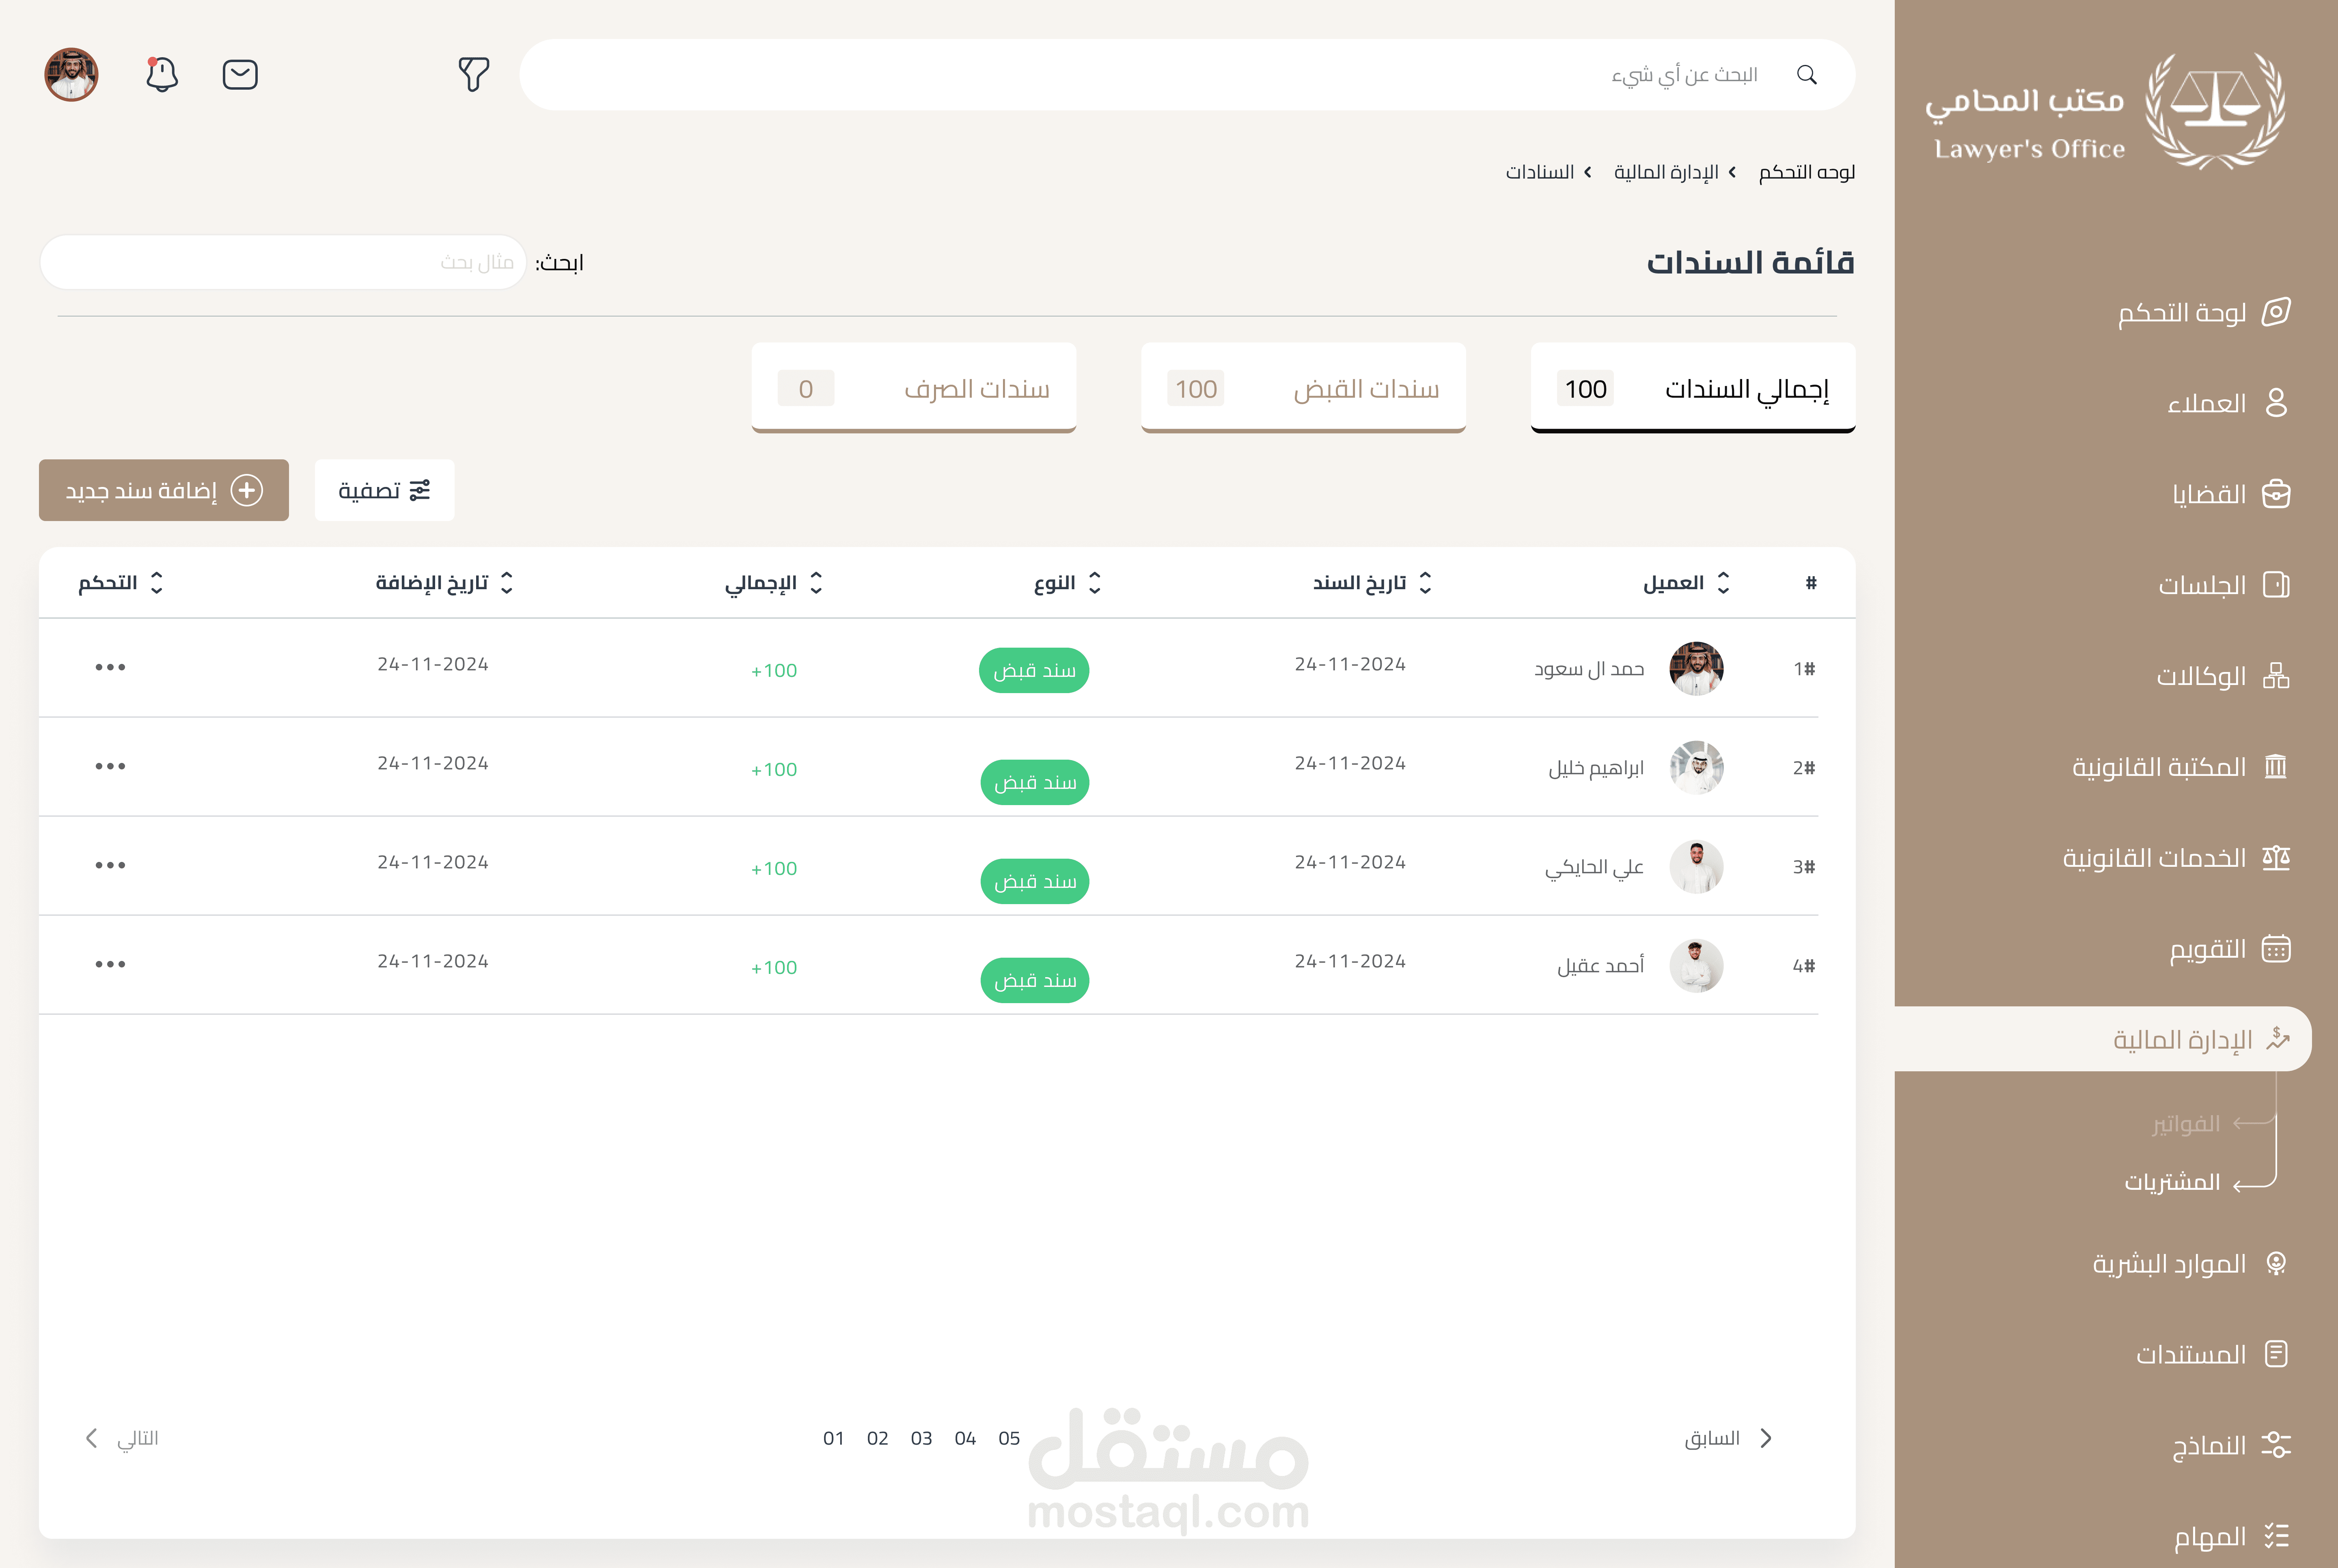The width and height of the screenshot is (2338, 1568).
Task: Click row number 3# cell
Action: pos(1803,867)
